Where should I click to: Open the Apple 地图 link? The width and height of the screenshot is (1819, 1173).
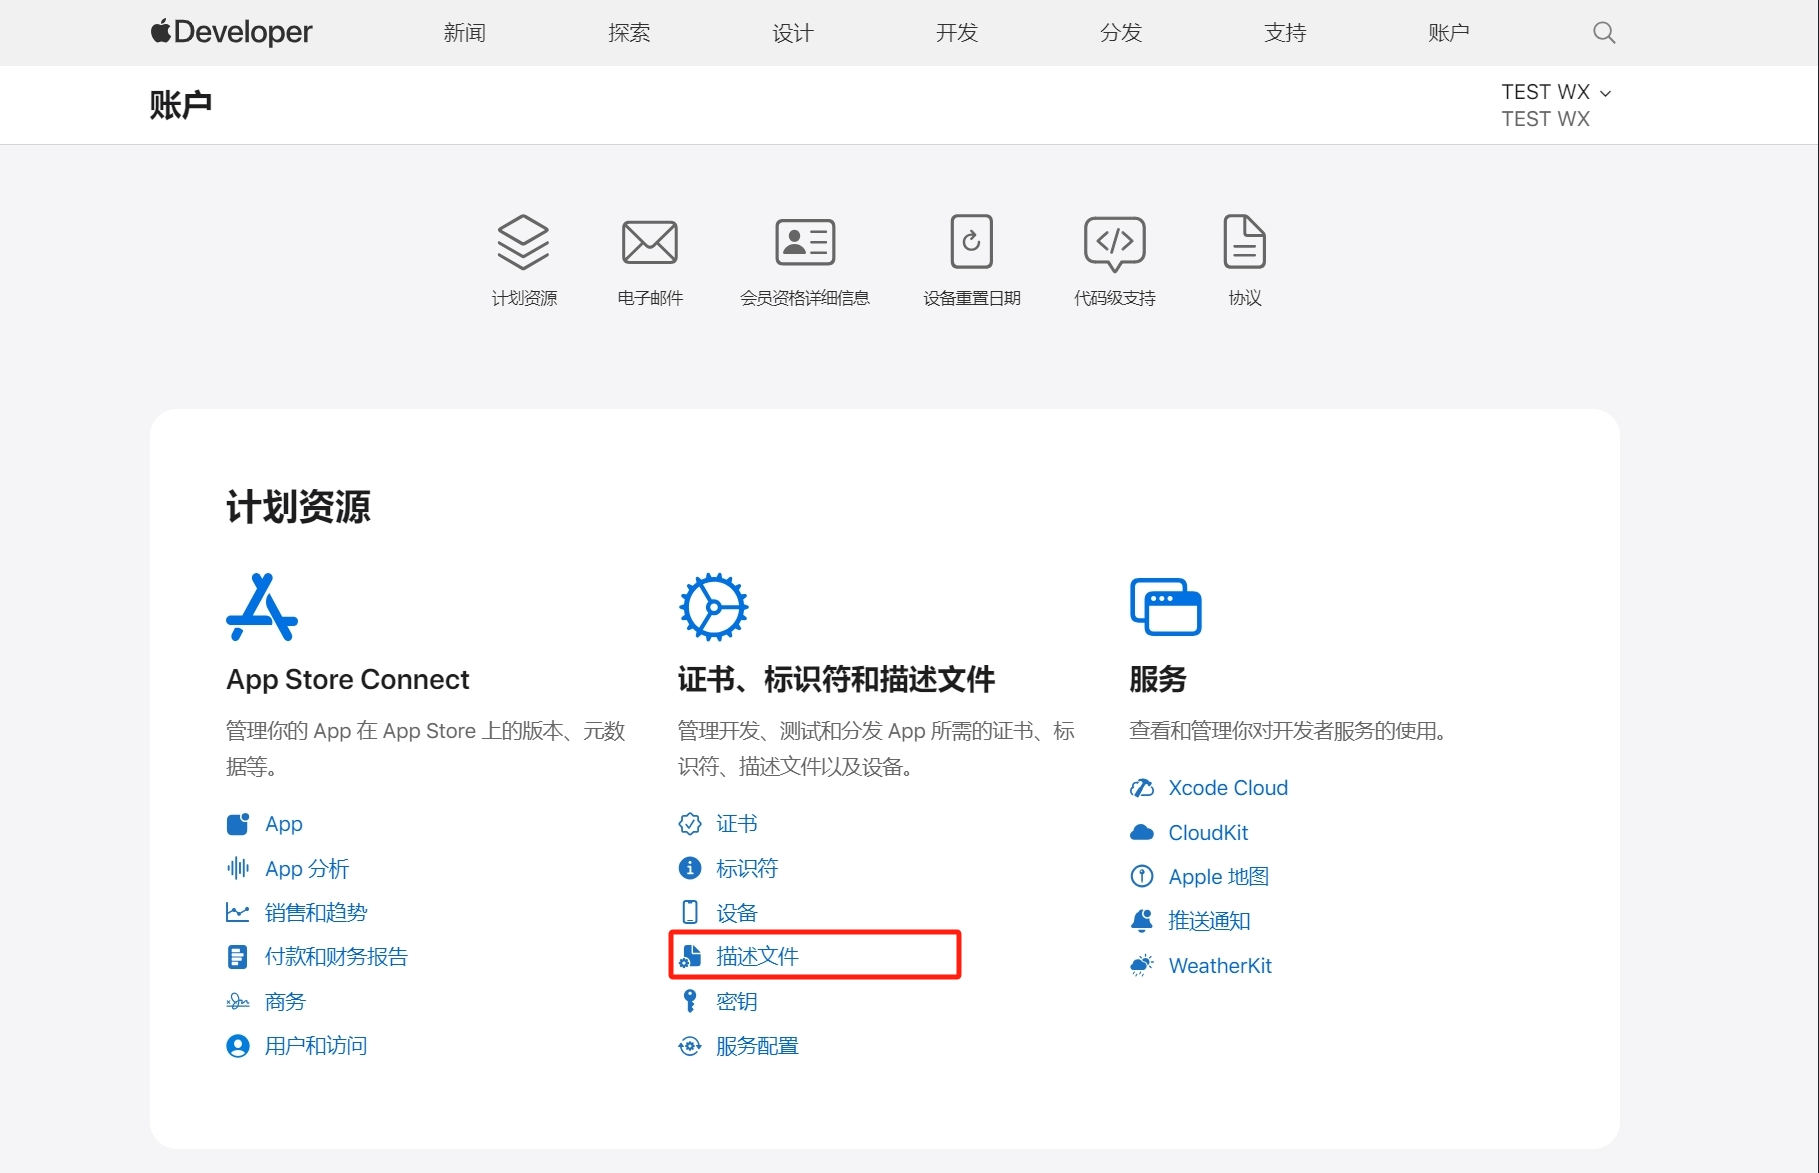[x=1218, y=877]
